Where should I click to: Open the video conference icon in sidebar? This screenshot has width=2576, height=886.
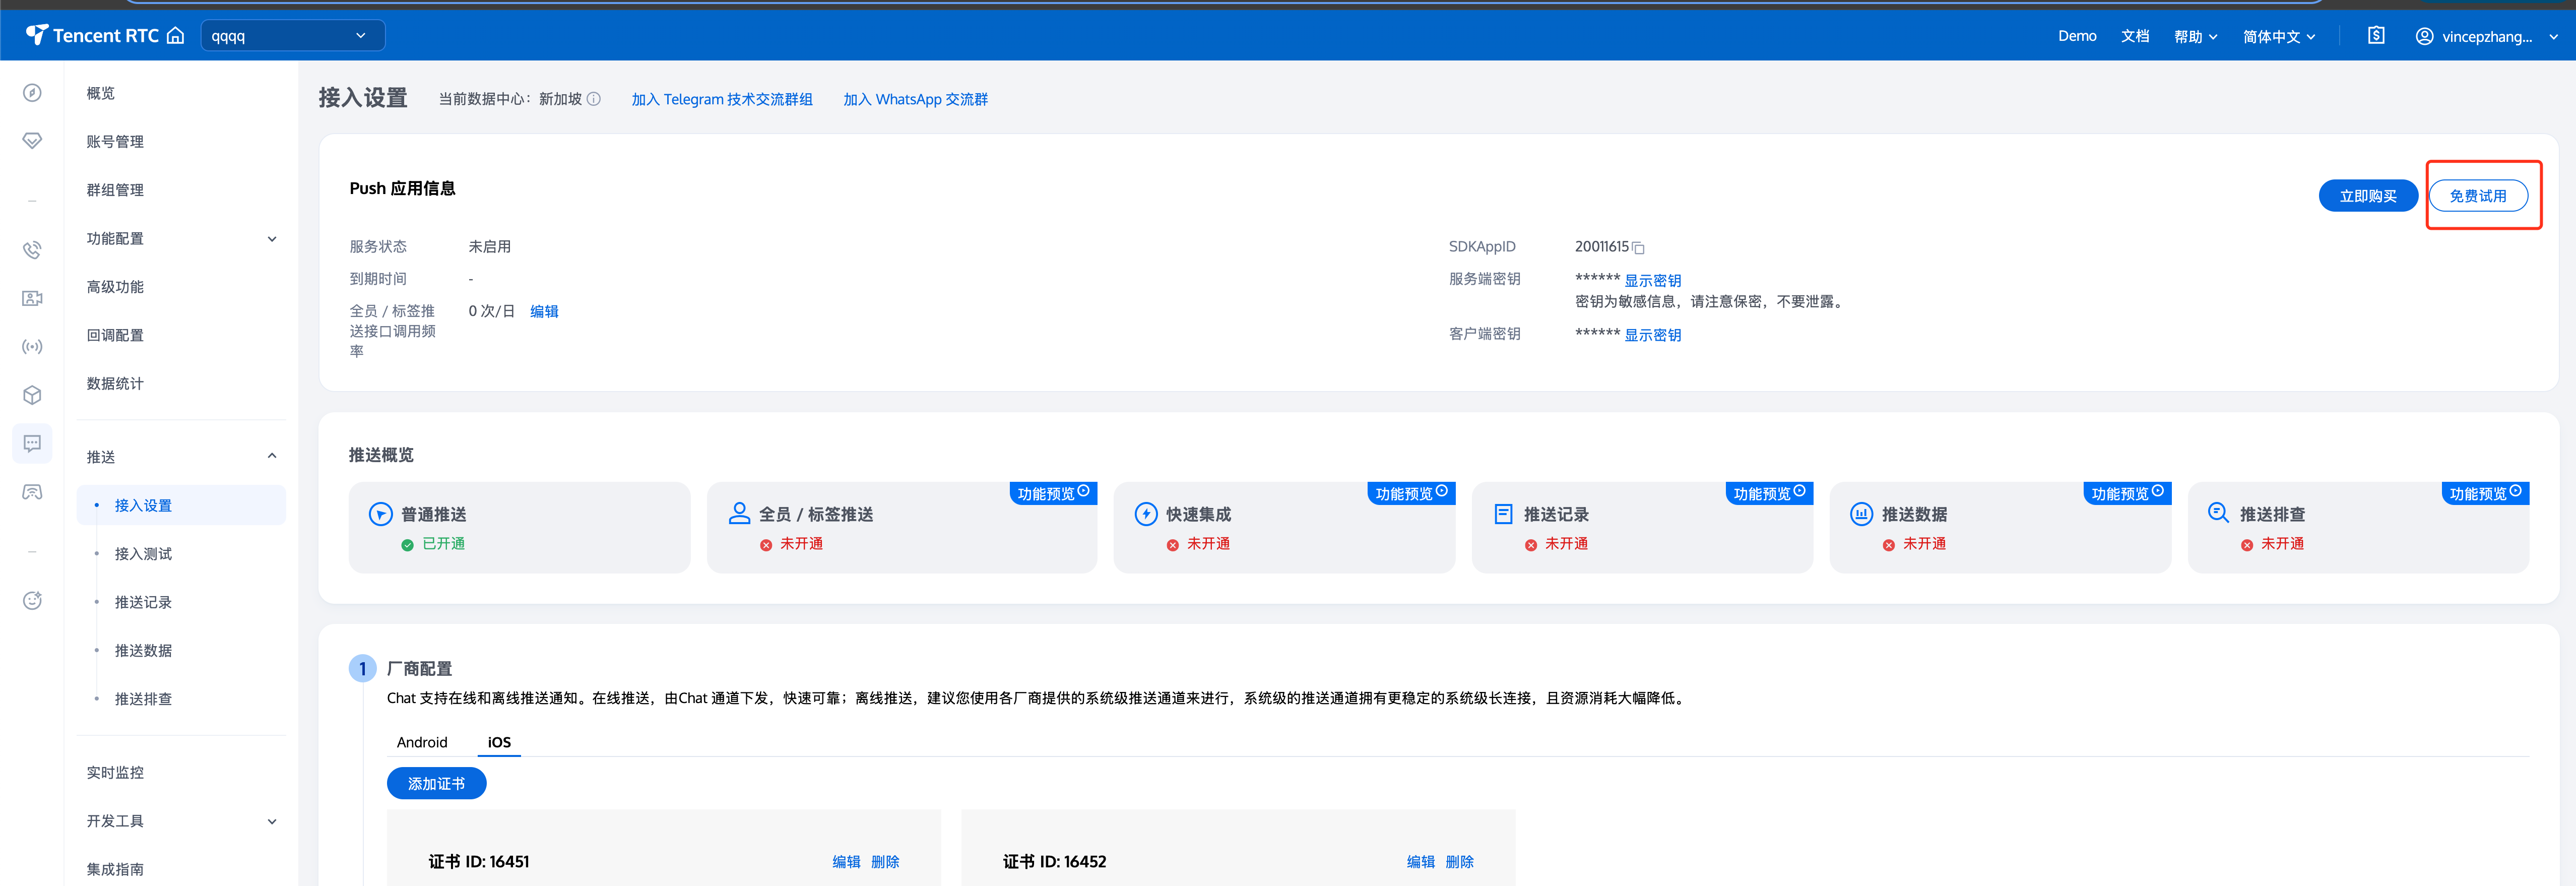32,298
